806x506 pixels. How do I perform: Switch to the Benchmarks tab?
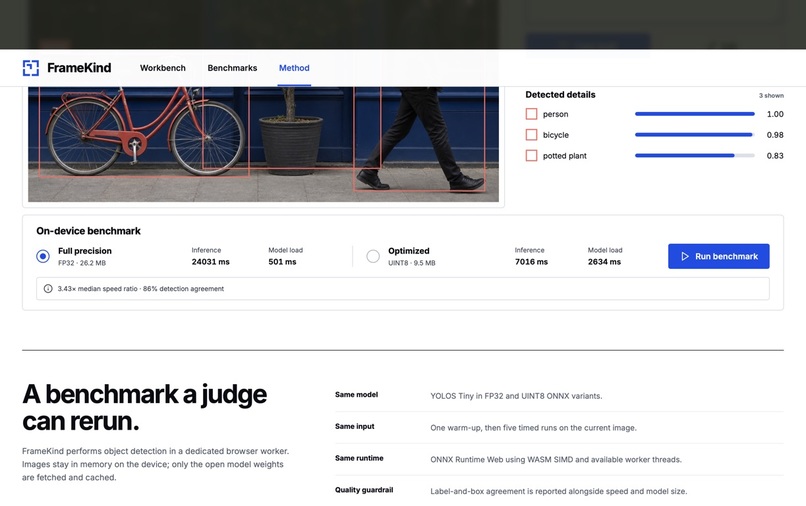[x=232, y=68]
